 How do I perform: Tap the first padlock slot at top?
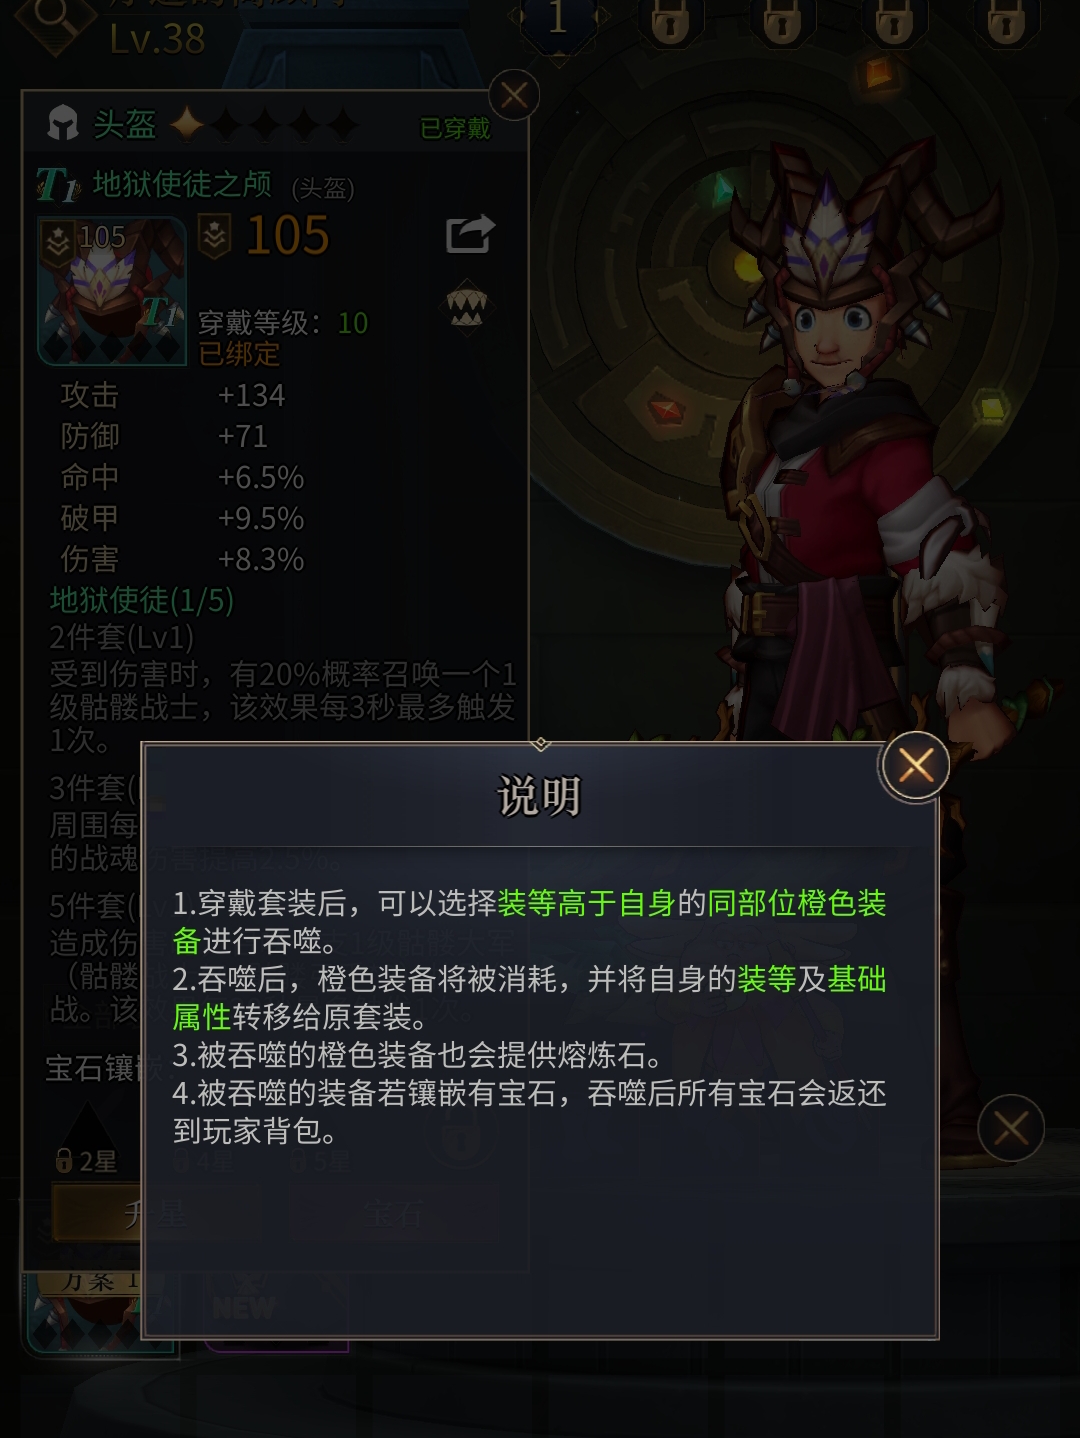(x=671, y=20)
